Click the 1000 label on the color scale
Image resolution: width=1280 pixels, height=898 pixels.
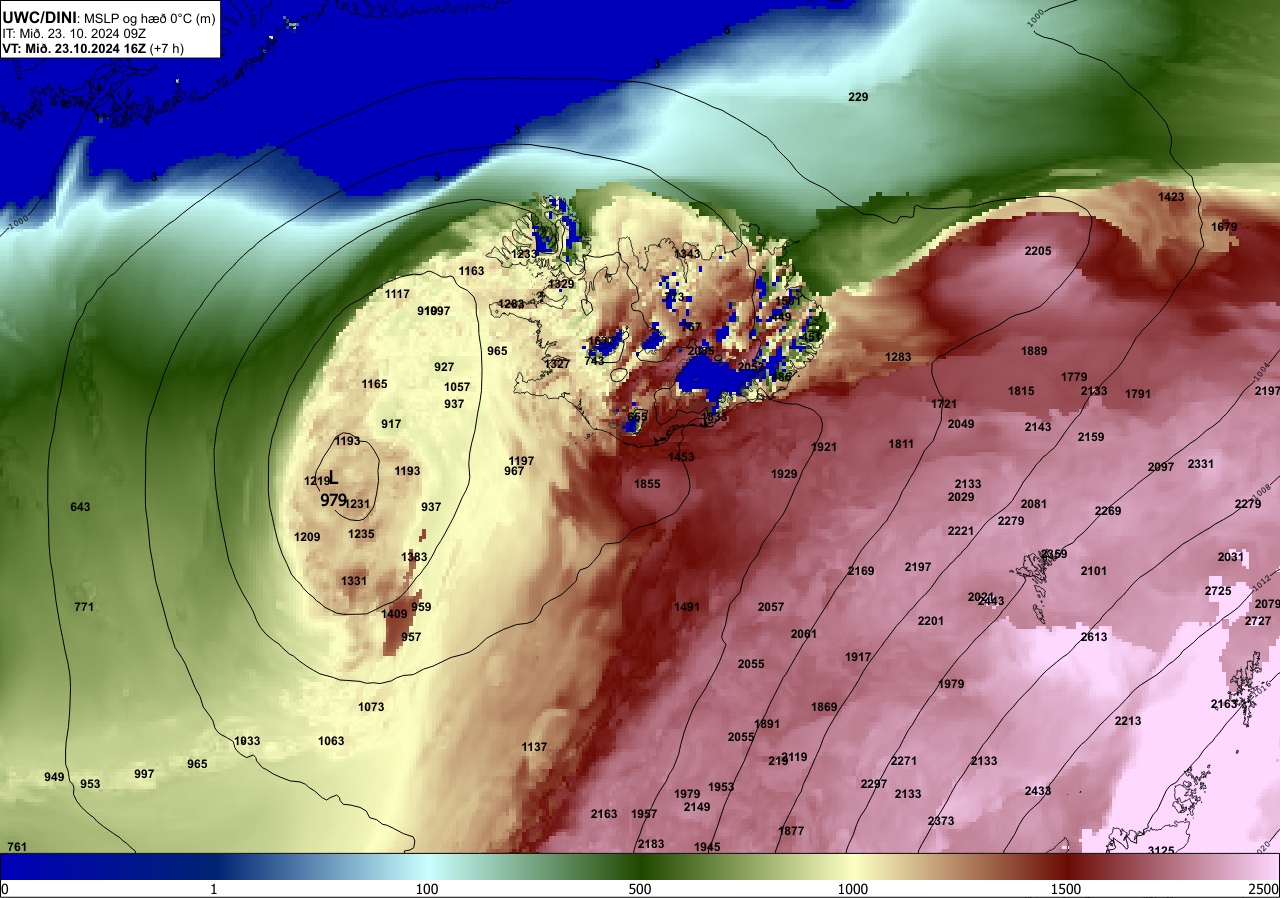click(x=853, y=890)
